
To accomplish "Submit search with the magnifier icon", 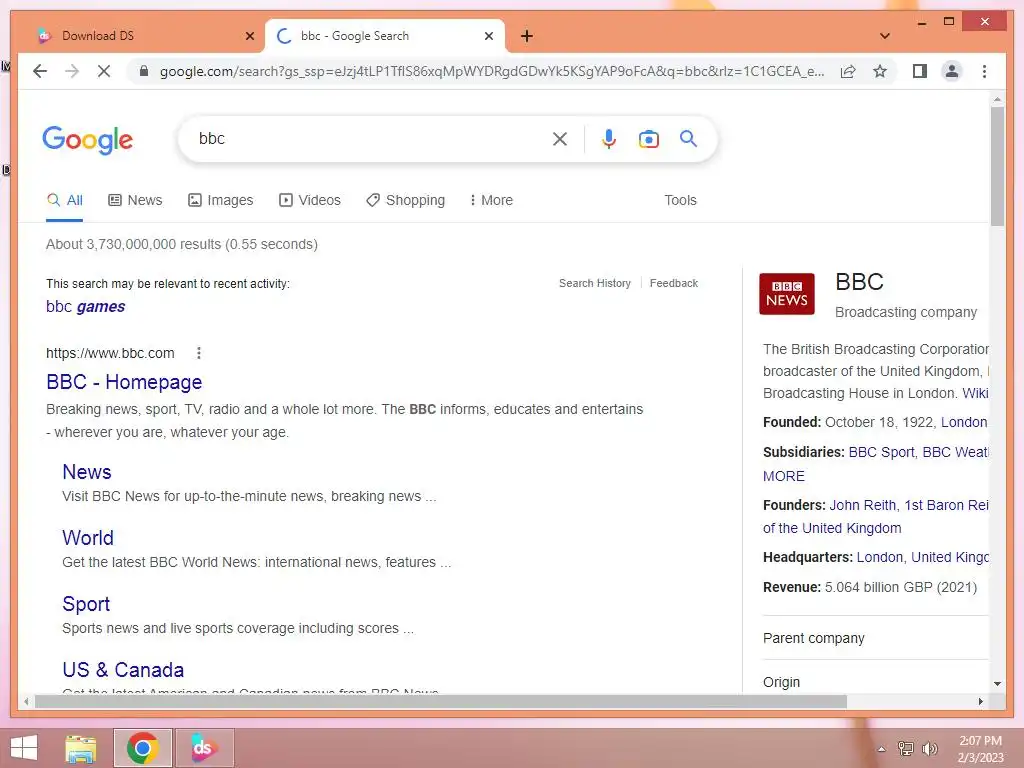I will (688, 138).
